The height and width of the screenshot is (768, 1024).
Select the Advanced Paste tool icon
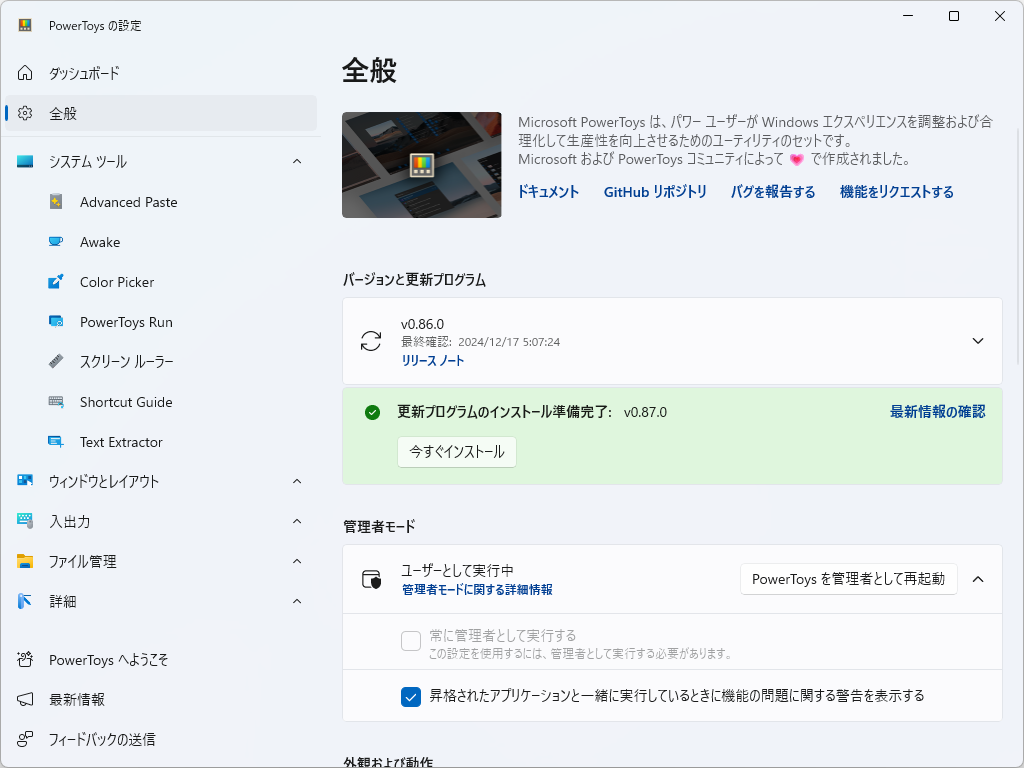point(56,202)
